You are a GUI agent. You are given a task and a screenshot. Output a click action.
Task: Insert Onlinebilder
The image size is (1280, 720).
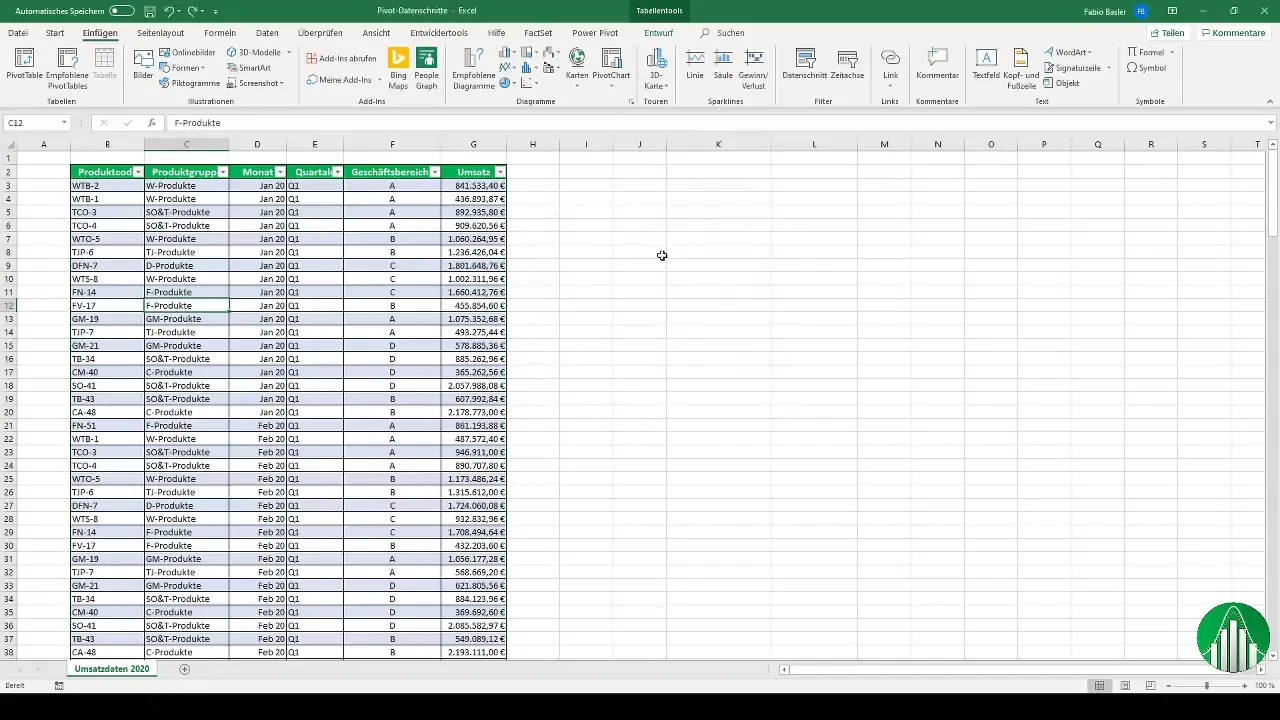coord(187,52)
